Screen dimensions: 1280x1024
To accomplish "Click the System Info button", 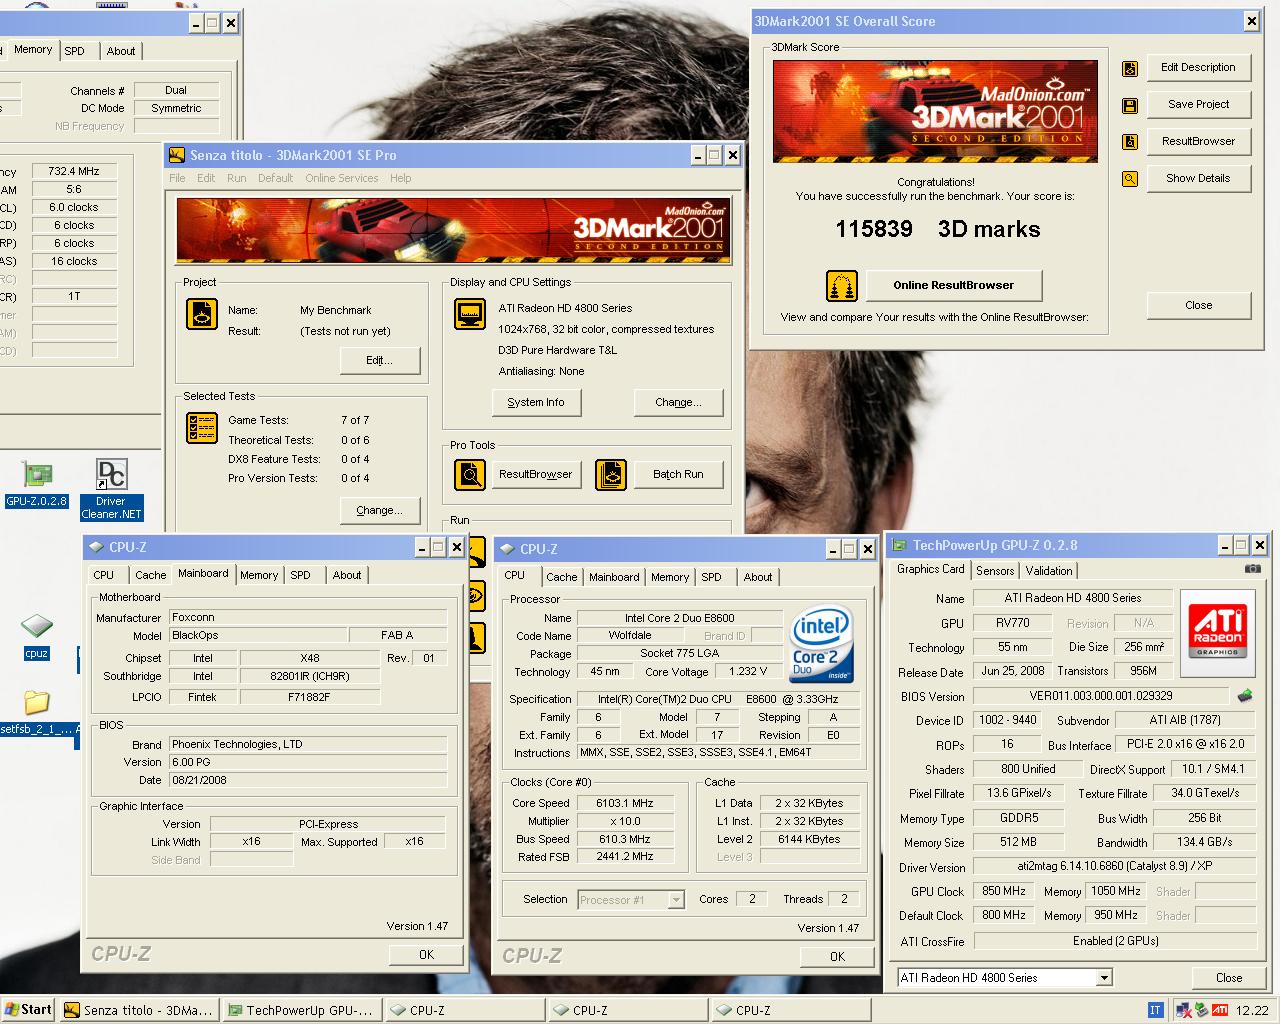I will click(536, 402).
